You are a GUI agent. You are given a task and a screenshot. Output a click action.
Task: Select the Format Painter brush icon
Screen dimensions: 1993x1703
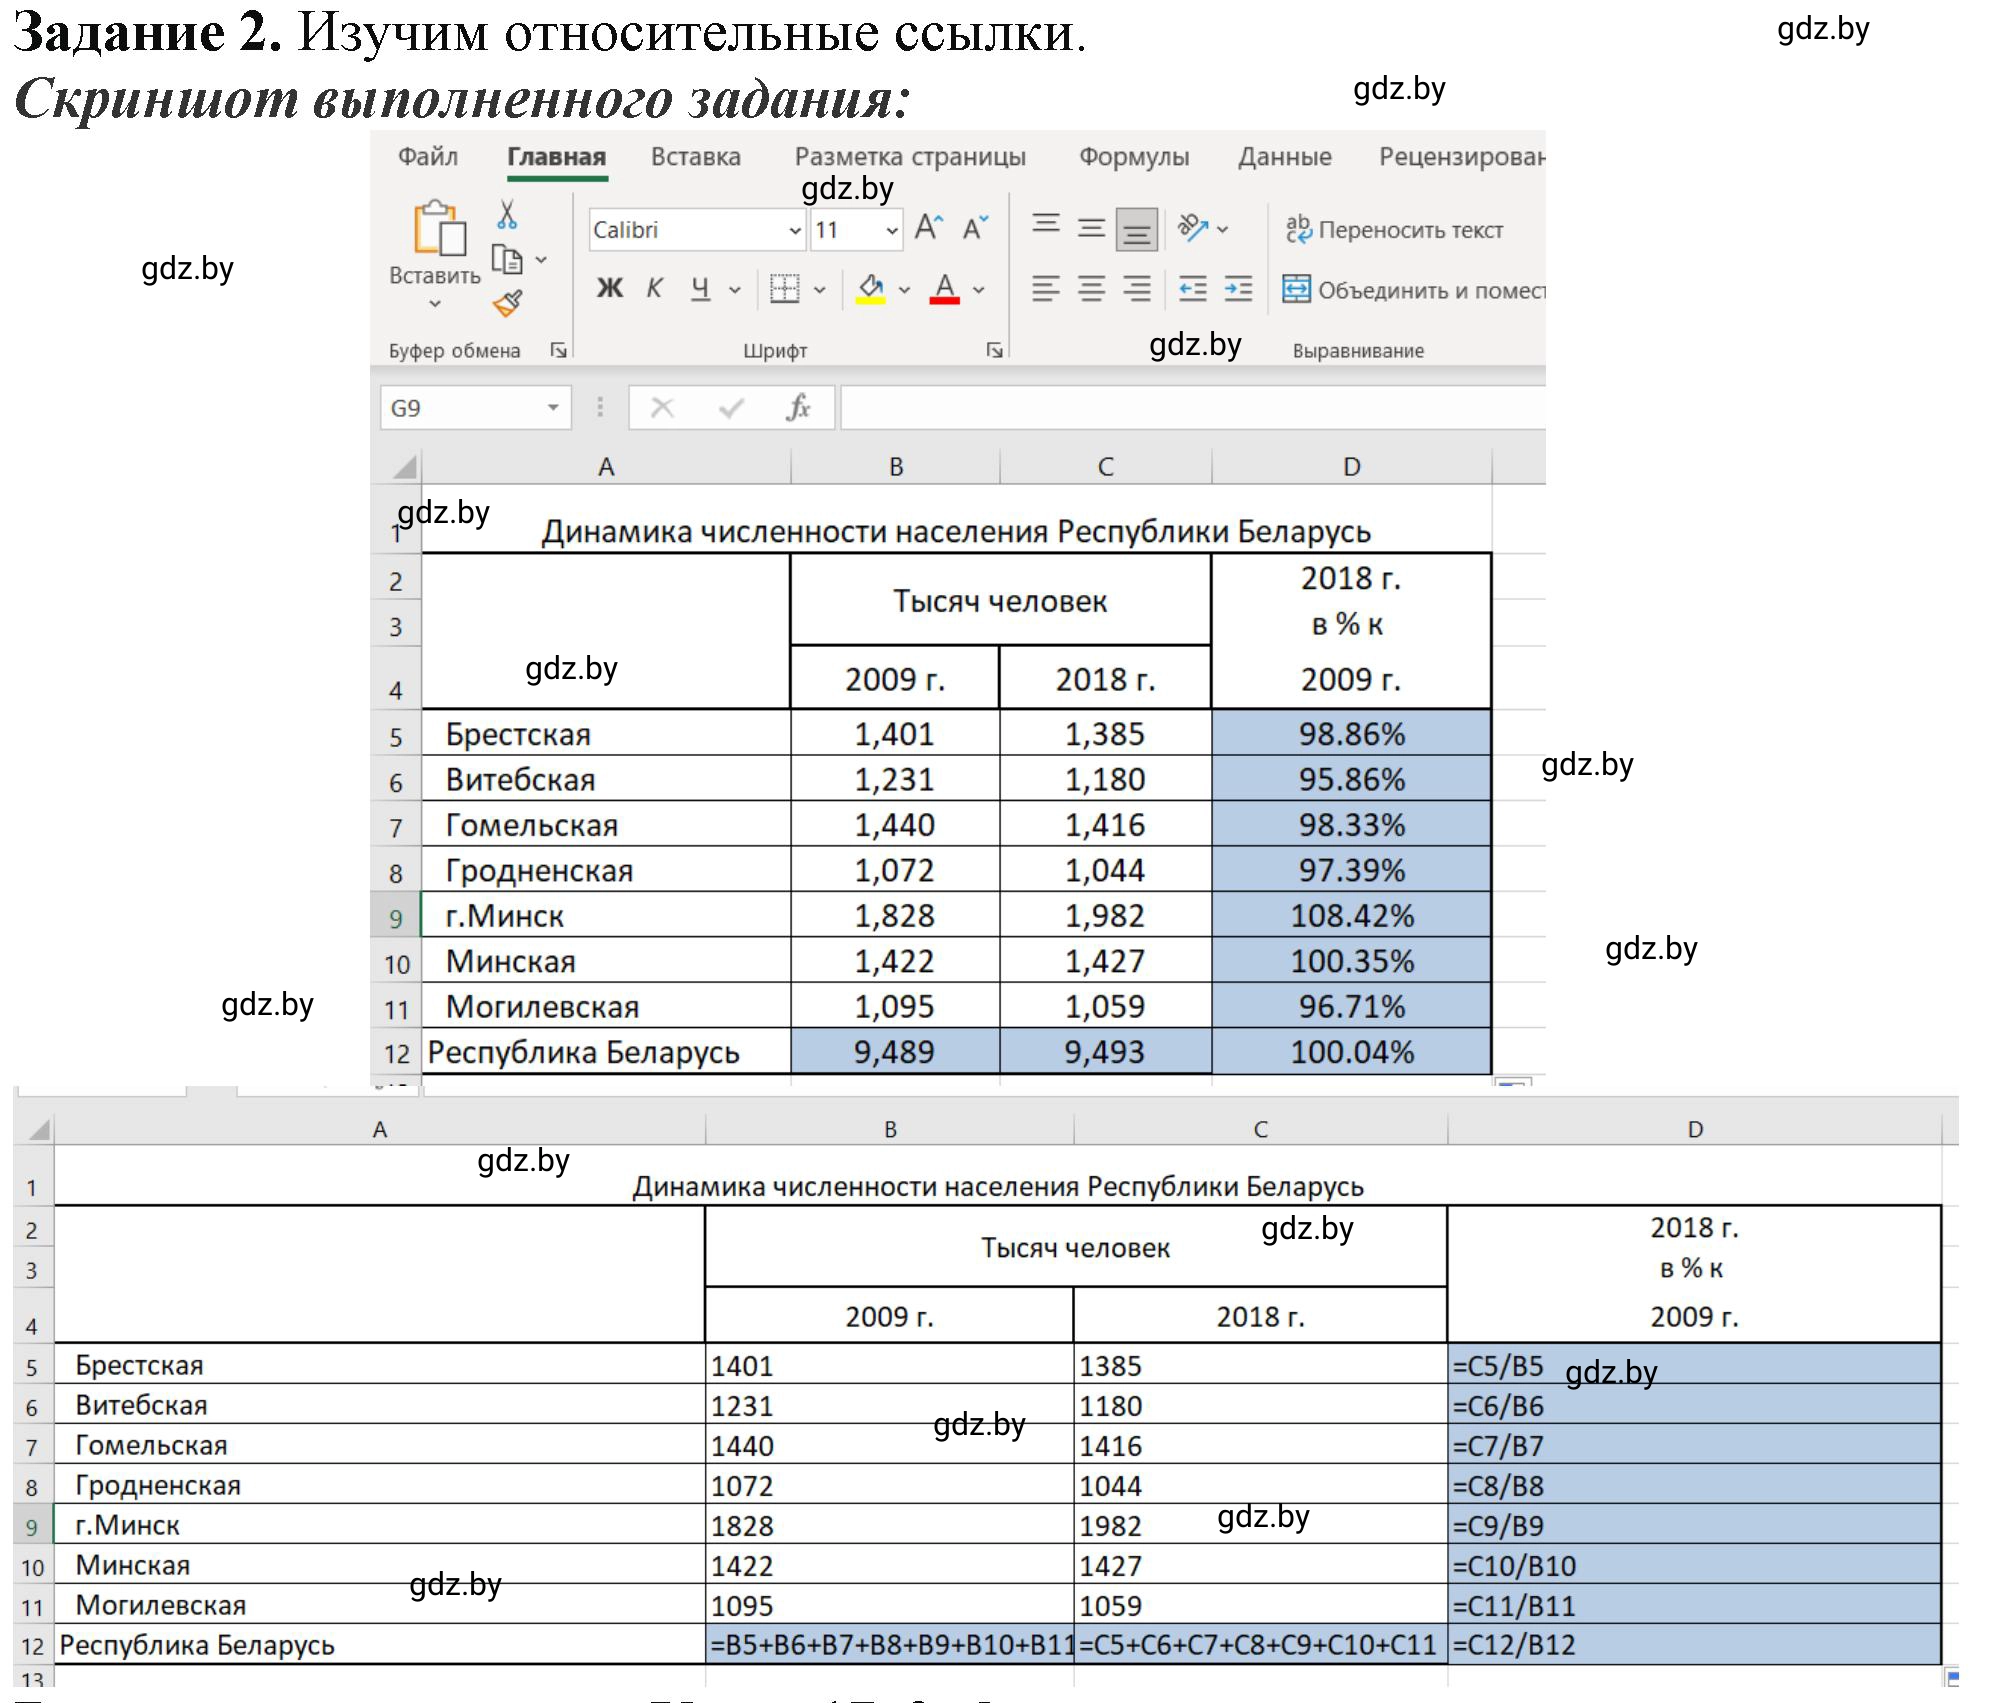pyautogui.click(x=508, y=303)
